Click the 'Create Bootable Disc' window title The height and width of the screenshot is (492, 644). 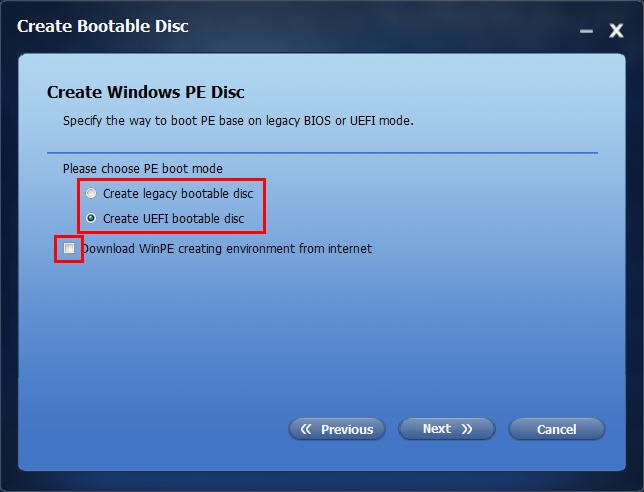click(x=103, y=26)
